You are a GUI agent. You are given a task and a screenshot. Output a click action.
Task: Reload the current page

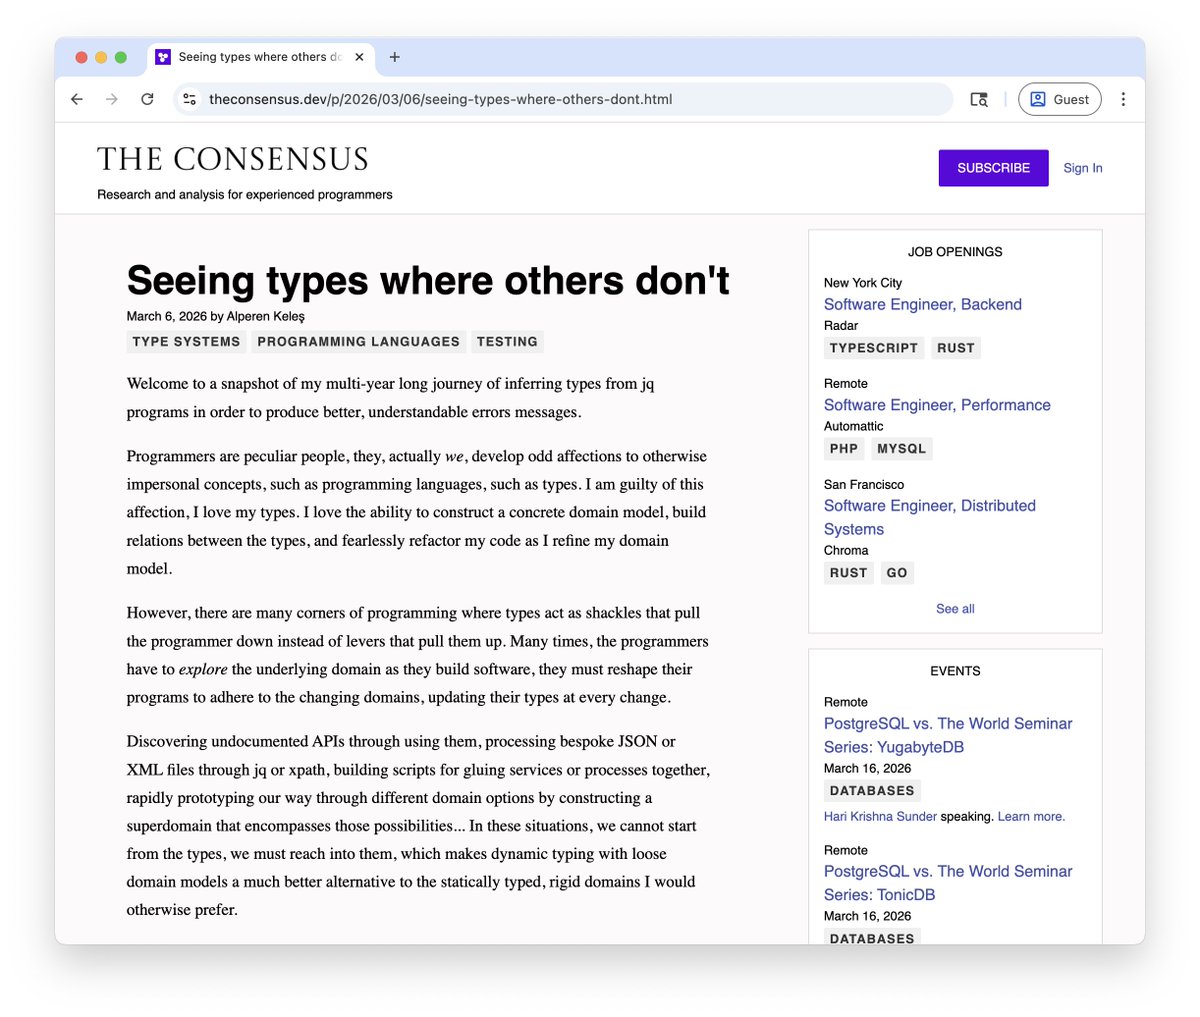point(147,99)
